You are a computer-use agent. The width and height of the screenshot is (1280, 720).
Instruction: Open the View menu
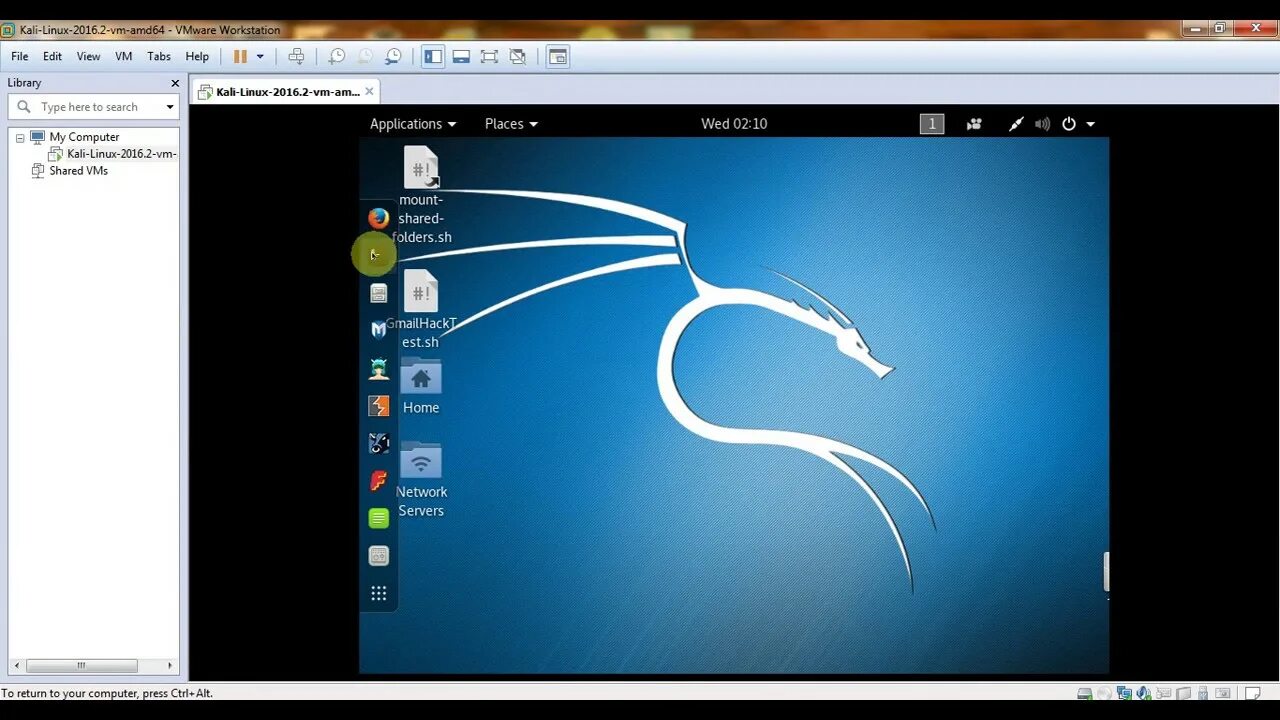(88, 56)
